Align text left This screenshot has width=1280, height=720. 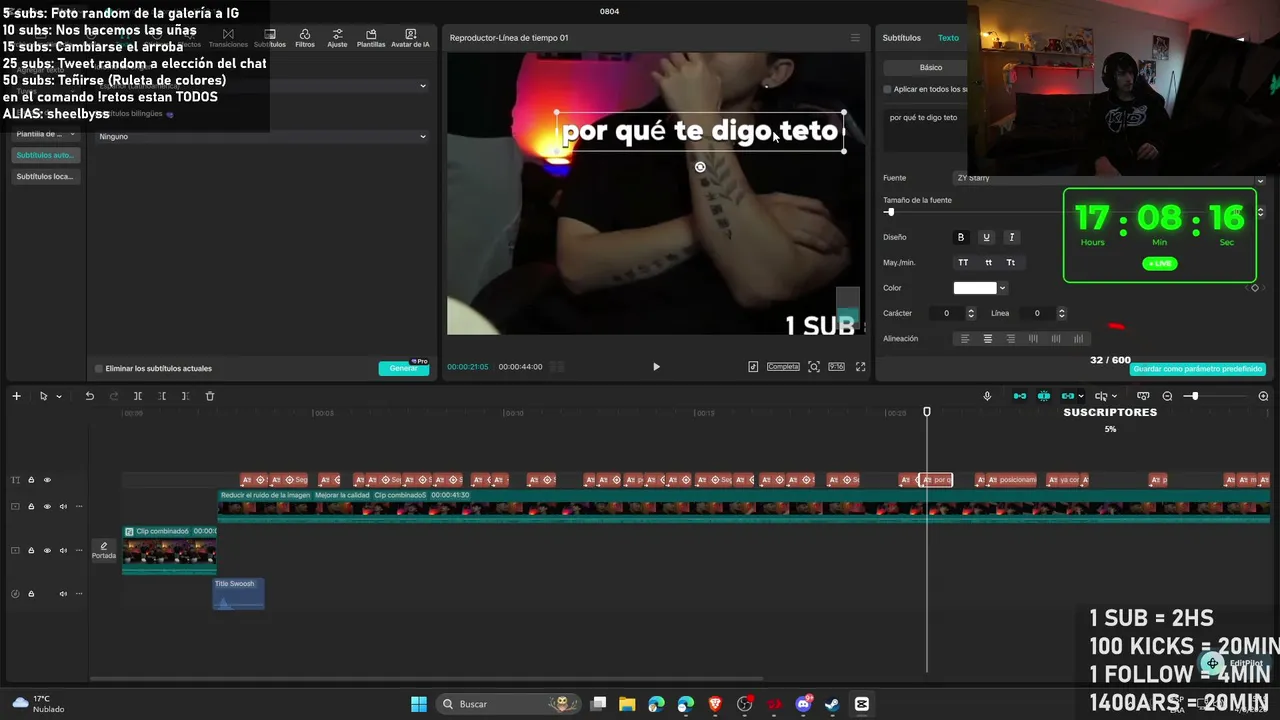coord(965,339)
